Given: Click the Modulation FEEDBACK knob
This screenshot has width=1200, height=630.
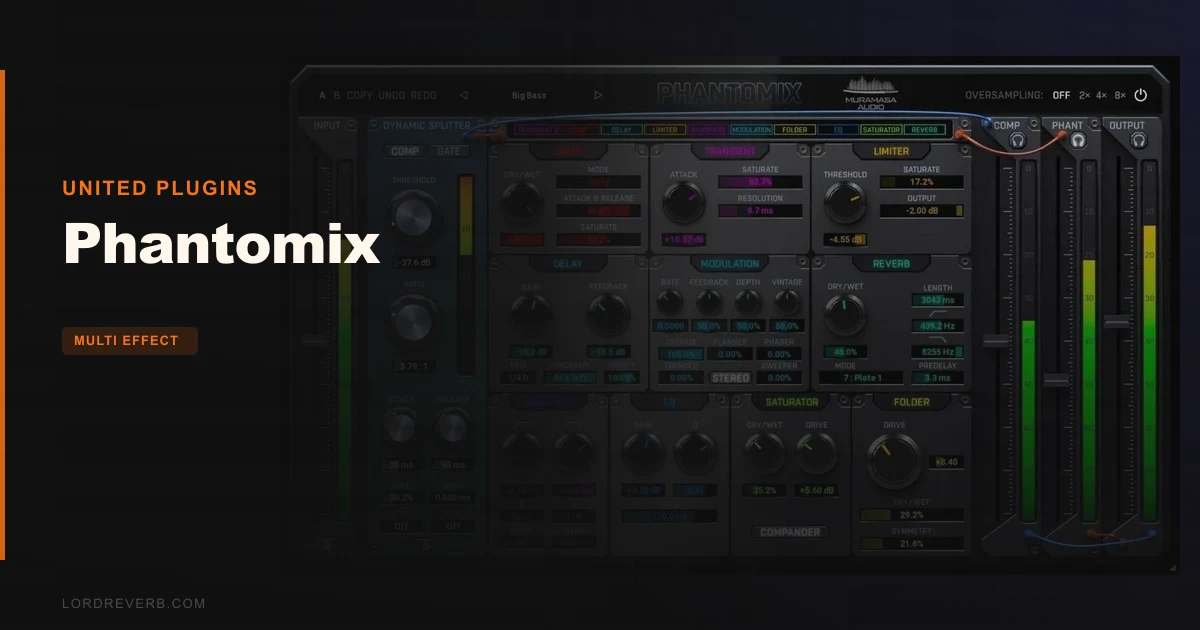Looking at the screenshot, I should [x=709, y=302].
